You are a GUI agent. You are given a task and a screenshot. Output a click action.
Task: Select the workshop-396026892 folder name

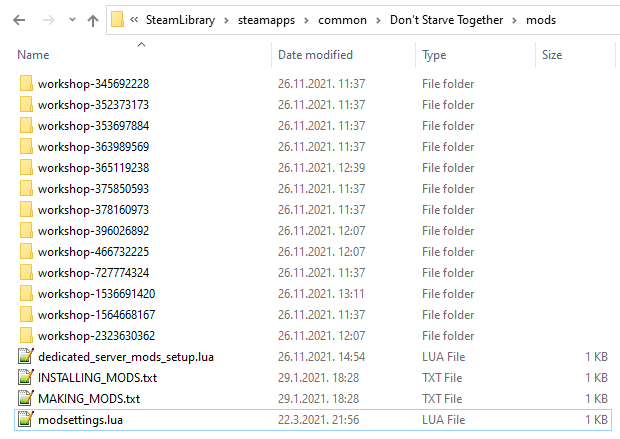[x=93, y=231]
